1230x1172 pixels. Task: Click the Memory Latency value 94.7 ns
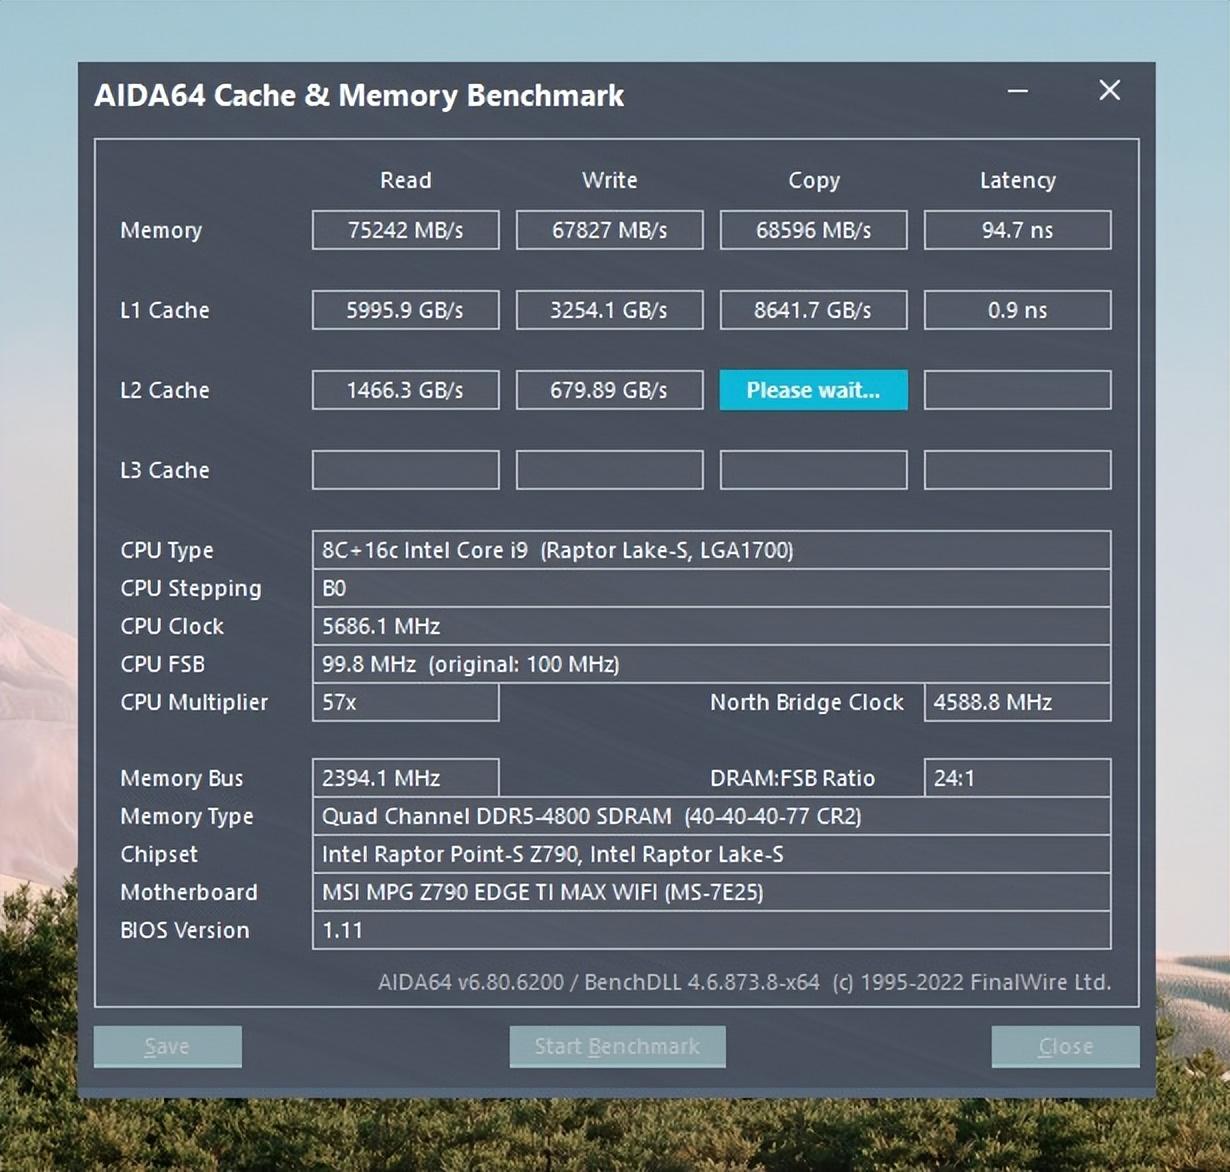point(1018,230)
